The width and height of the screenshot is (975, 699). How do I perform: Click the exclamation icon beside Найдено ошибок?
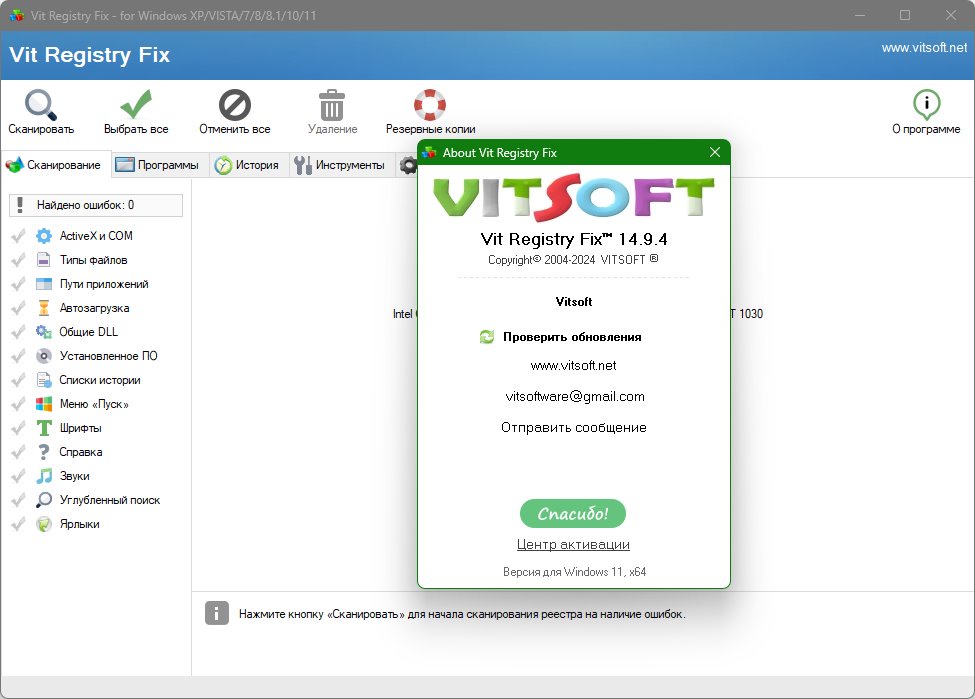coord(21,205)
